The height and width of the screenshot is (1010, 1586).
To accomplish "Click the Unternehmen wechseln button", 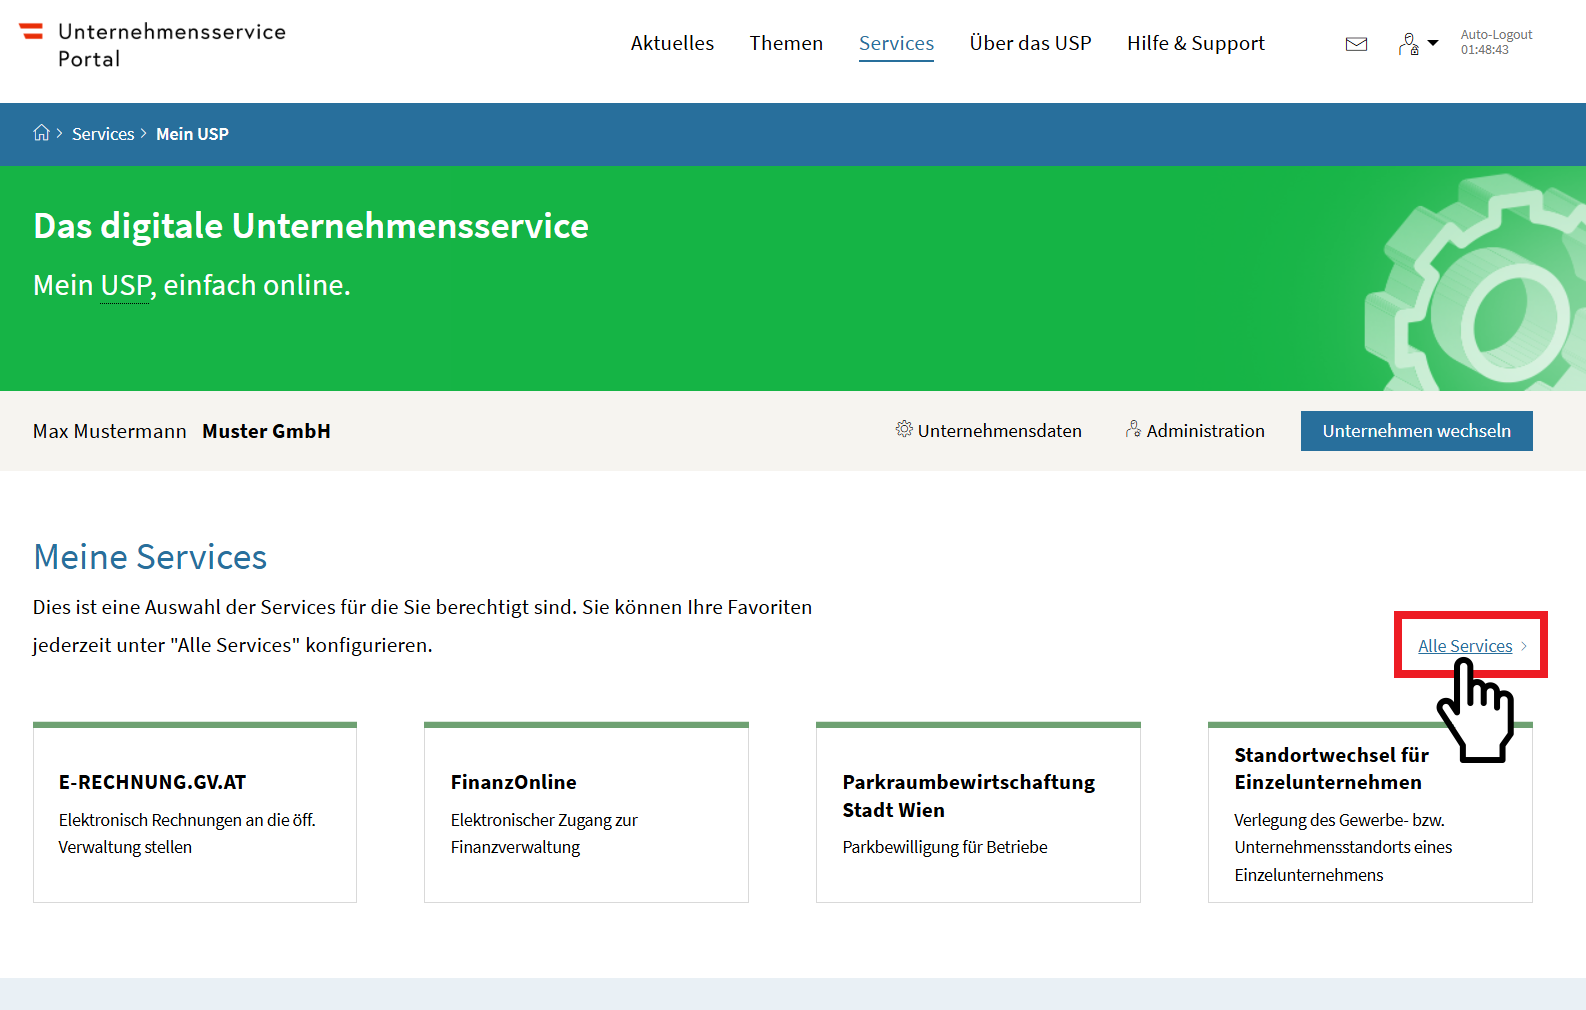I will click(1416, 431).
